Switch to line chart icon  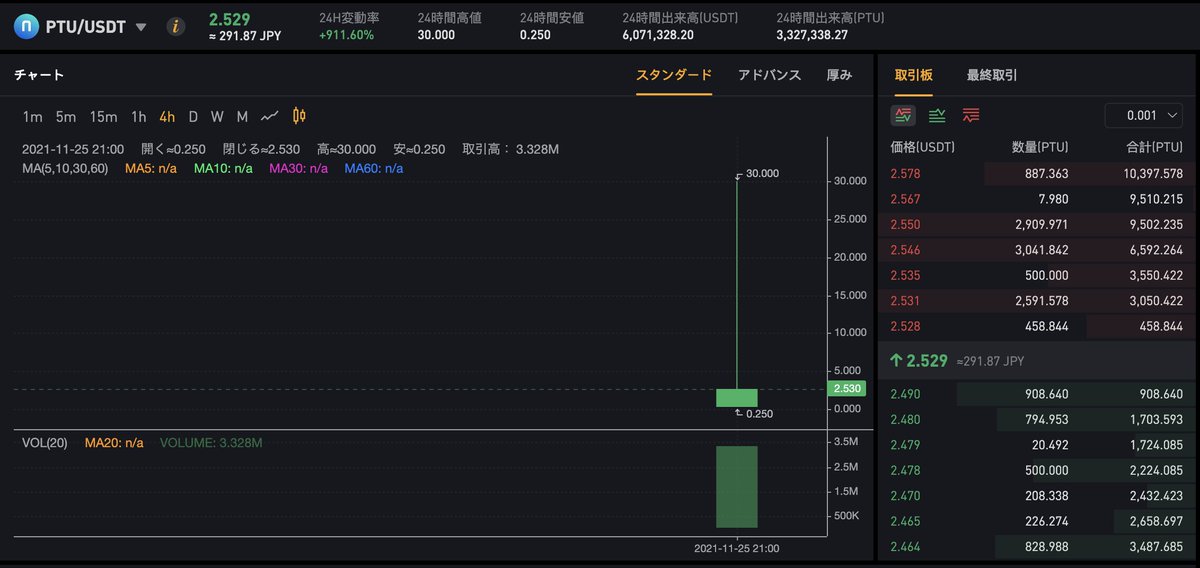[x=270, y=116]
